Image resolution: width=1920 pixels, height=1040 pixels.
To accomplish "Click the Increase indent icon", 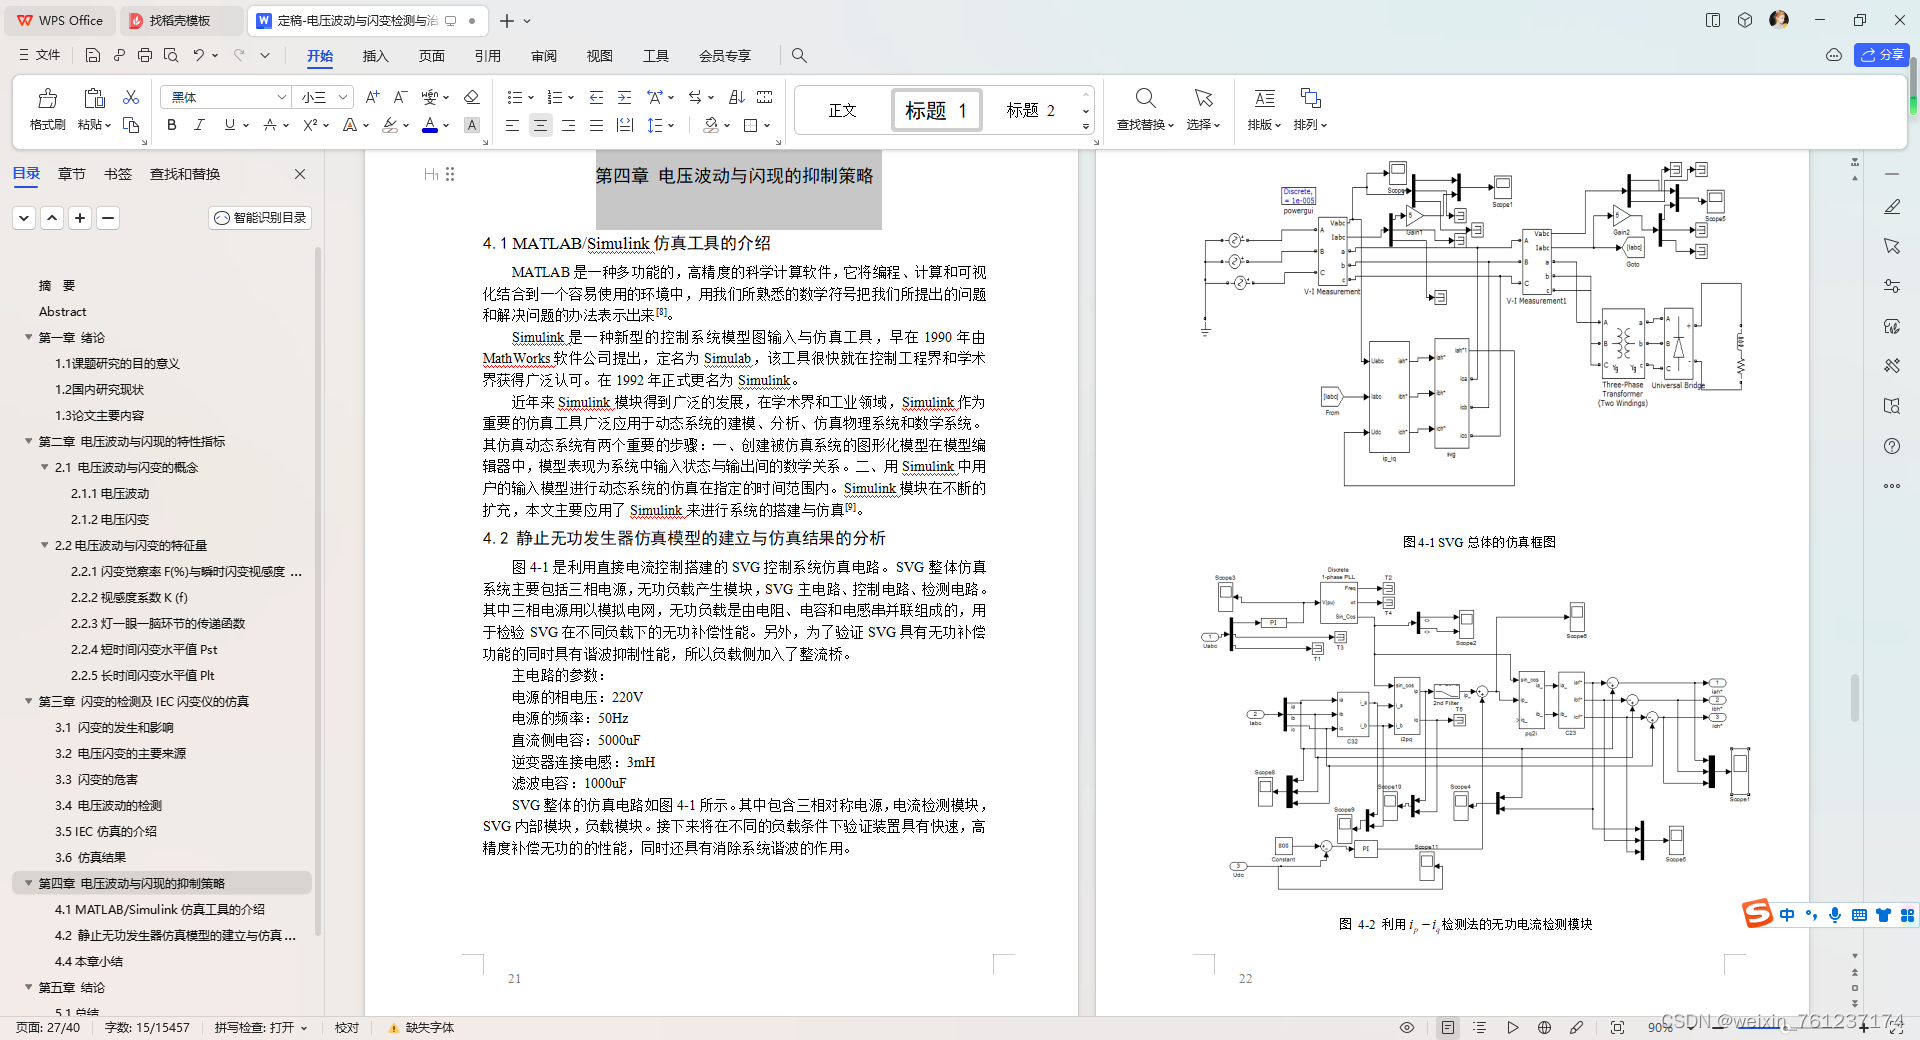I will point(624,97).
